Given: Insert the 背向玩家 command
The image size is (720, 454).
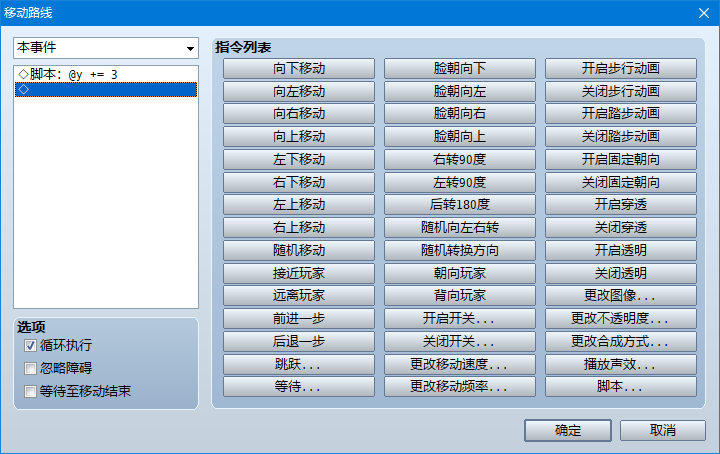Looking at the screenshot, I should coord(460,296).
